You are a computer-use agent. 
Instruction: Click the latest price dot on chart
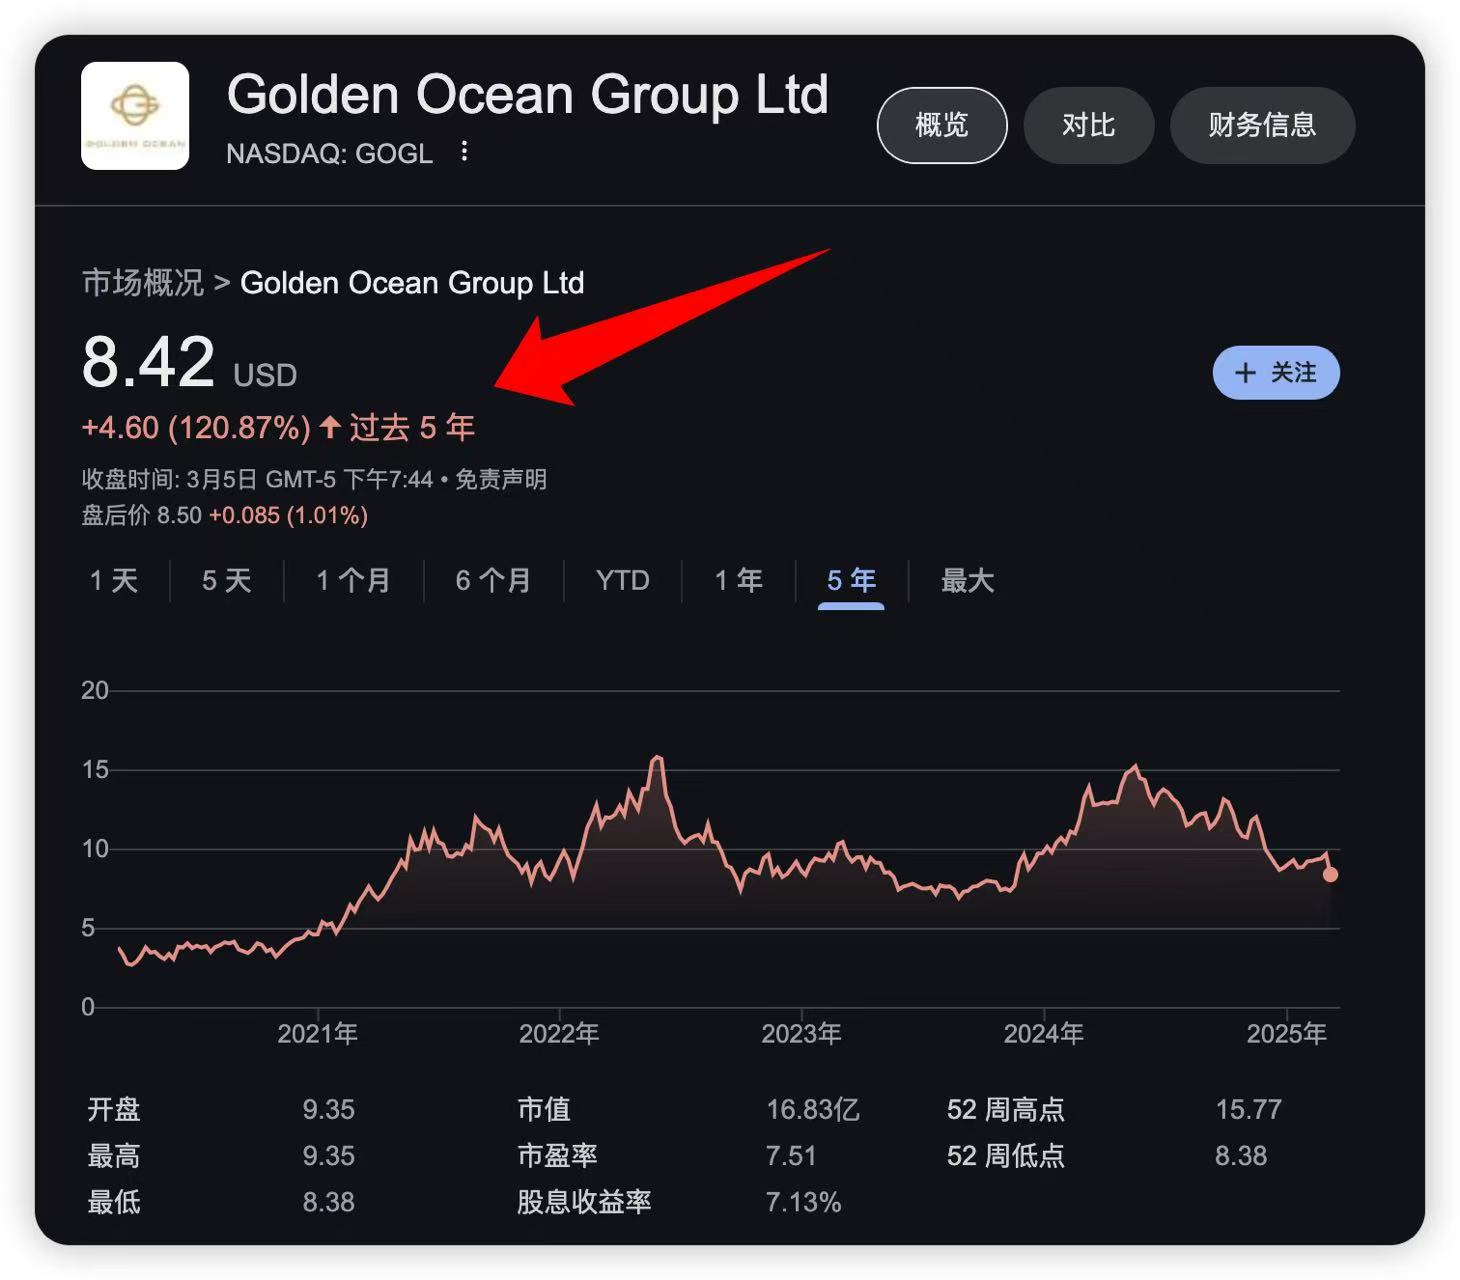tap(1330, 875)
